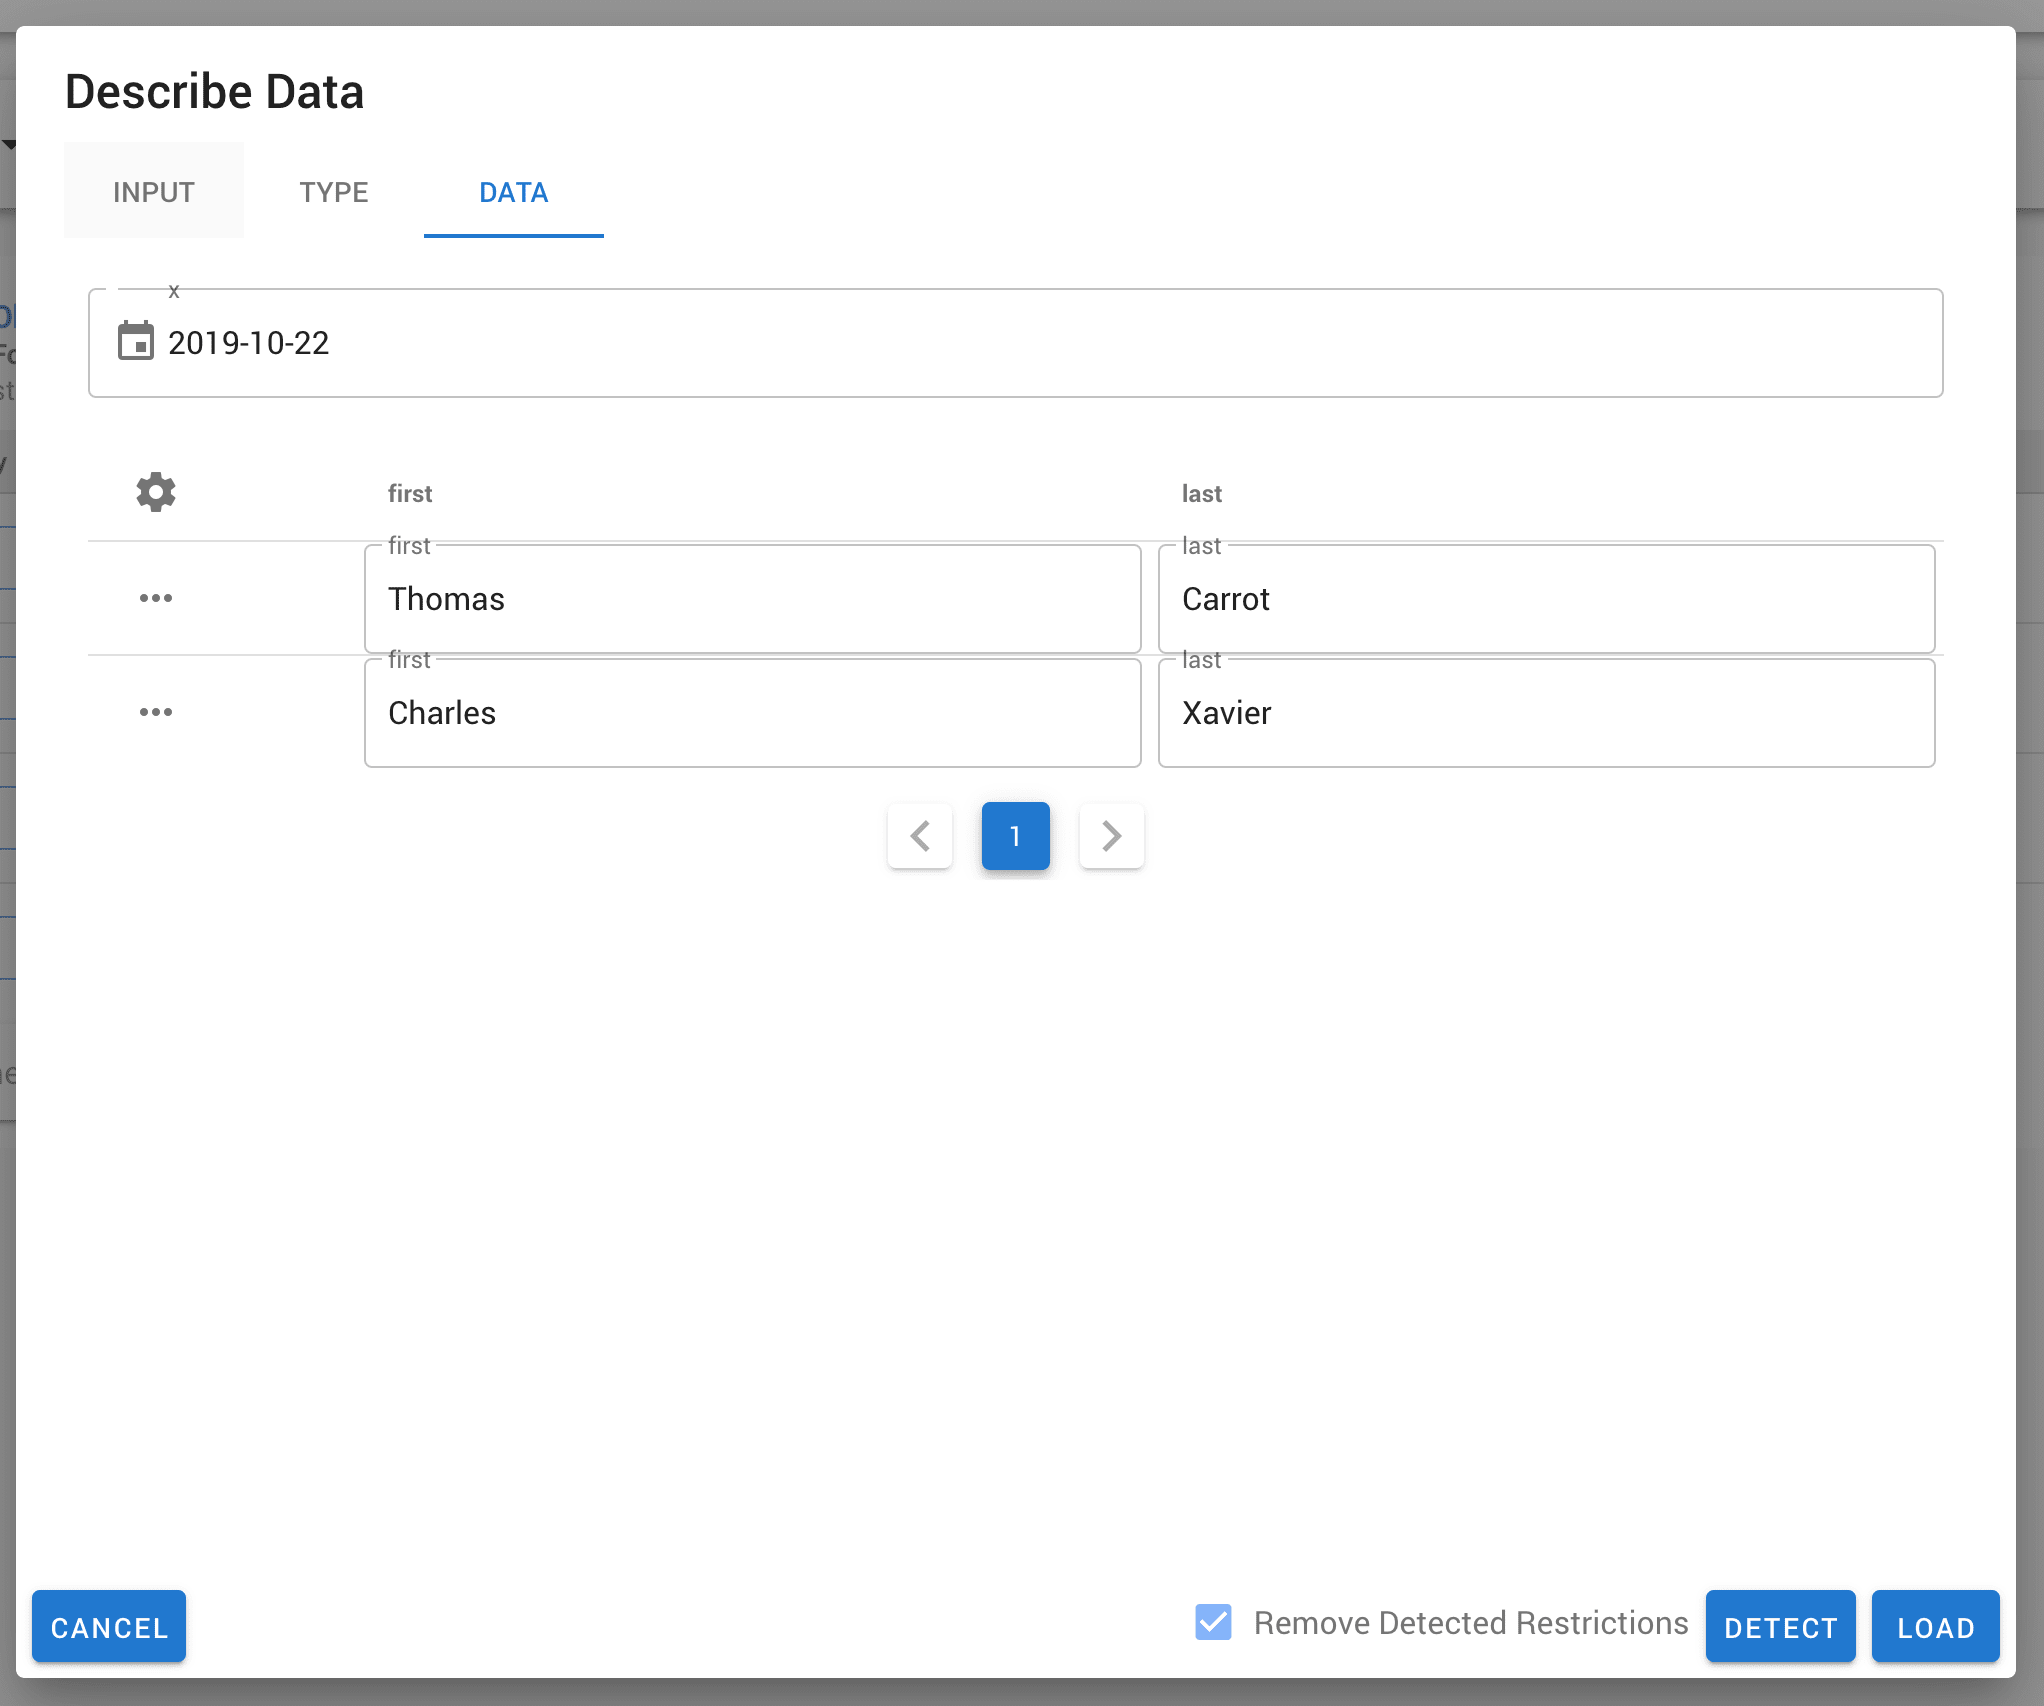Image resolution: width=2044 pixels, height=1706 pixels.
Task: Uncheck Remove Detected Restrictions checkbox
Action: (x=1213, y=1622)
